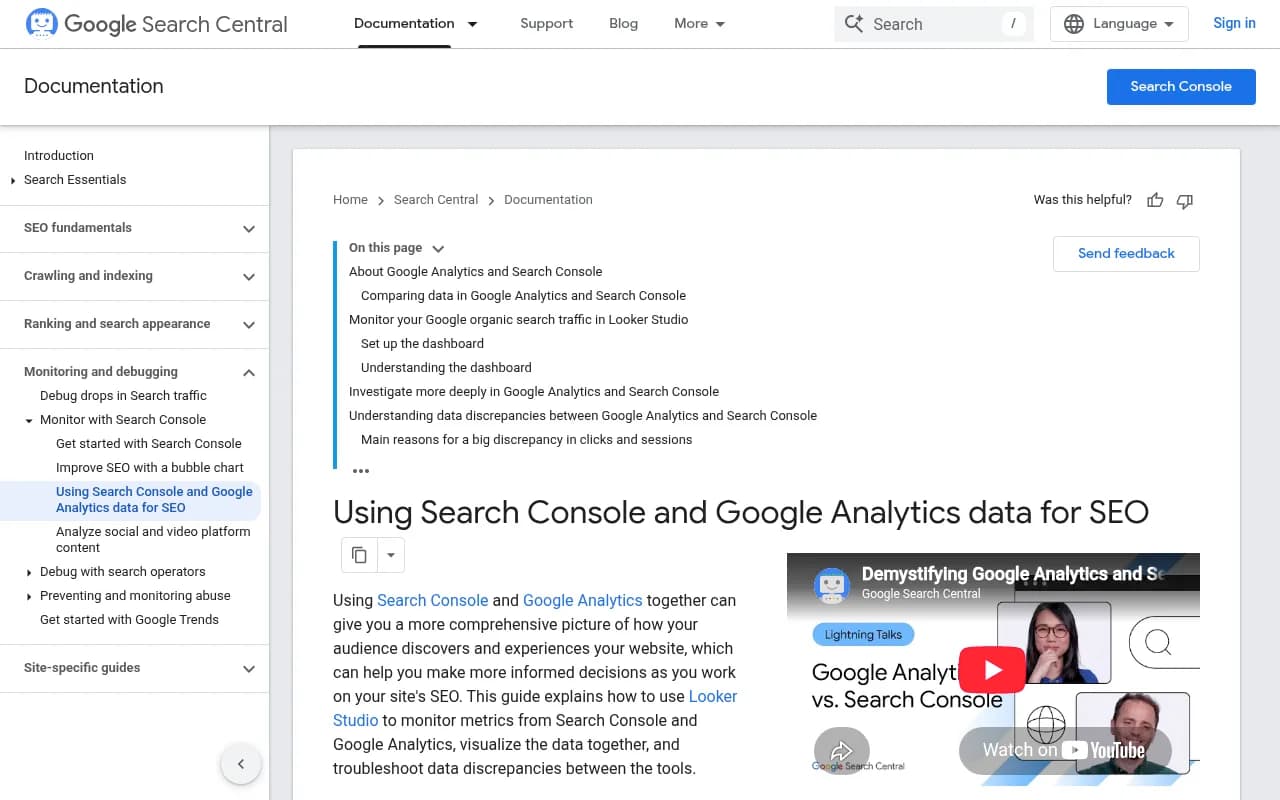Collapse the On this page list
This screenshot has height=800, width=1280.
pyautogui.click(x=438, y=248)
